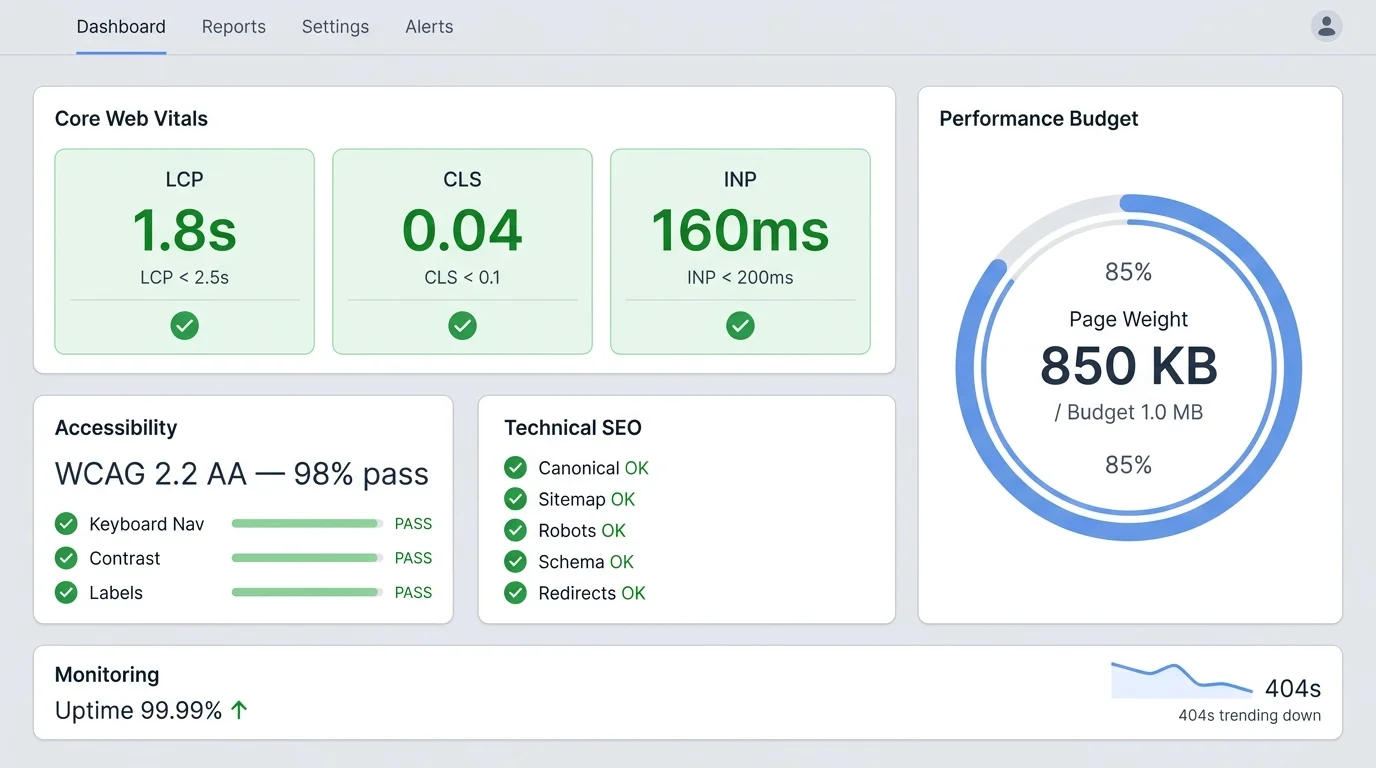
Task: Click PASS next to Labels
Action: pos(413,592)
